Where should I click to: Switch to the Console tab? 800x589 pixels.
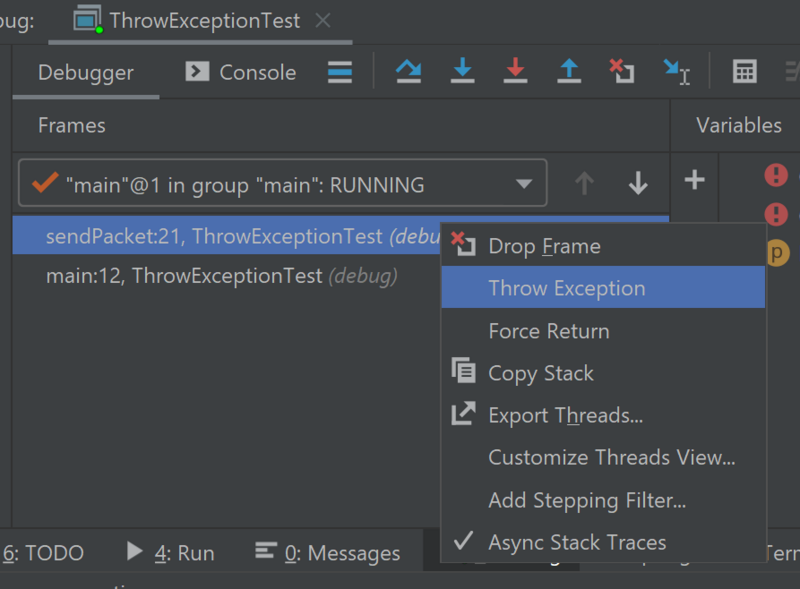coord(241,72)
